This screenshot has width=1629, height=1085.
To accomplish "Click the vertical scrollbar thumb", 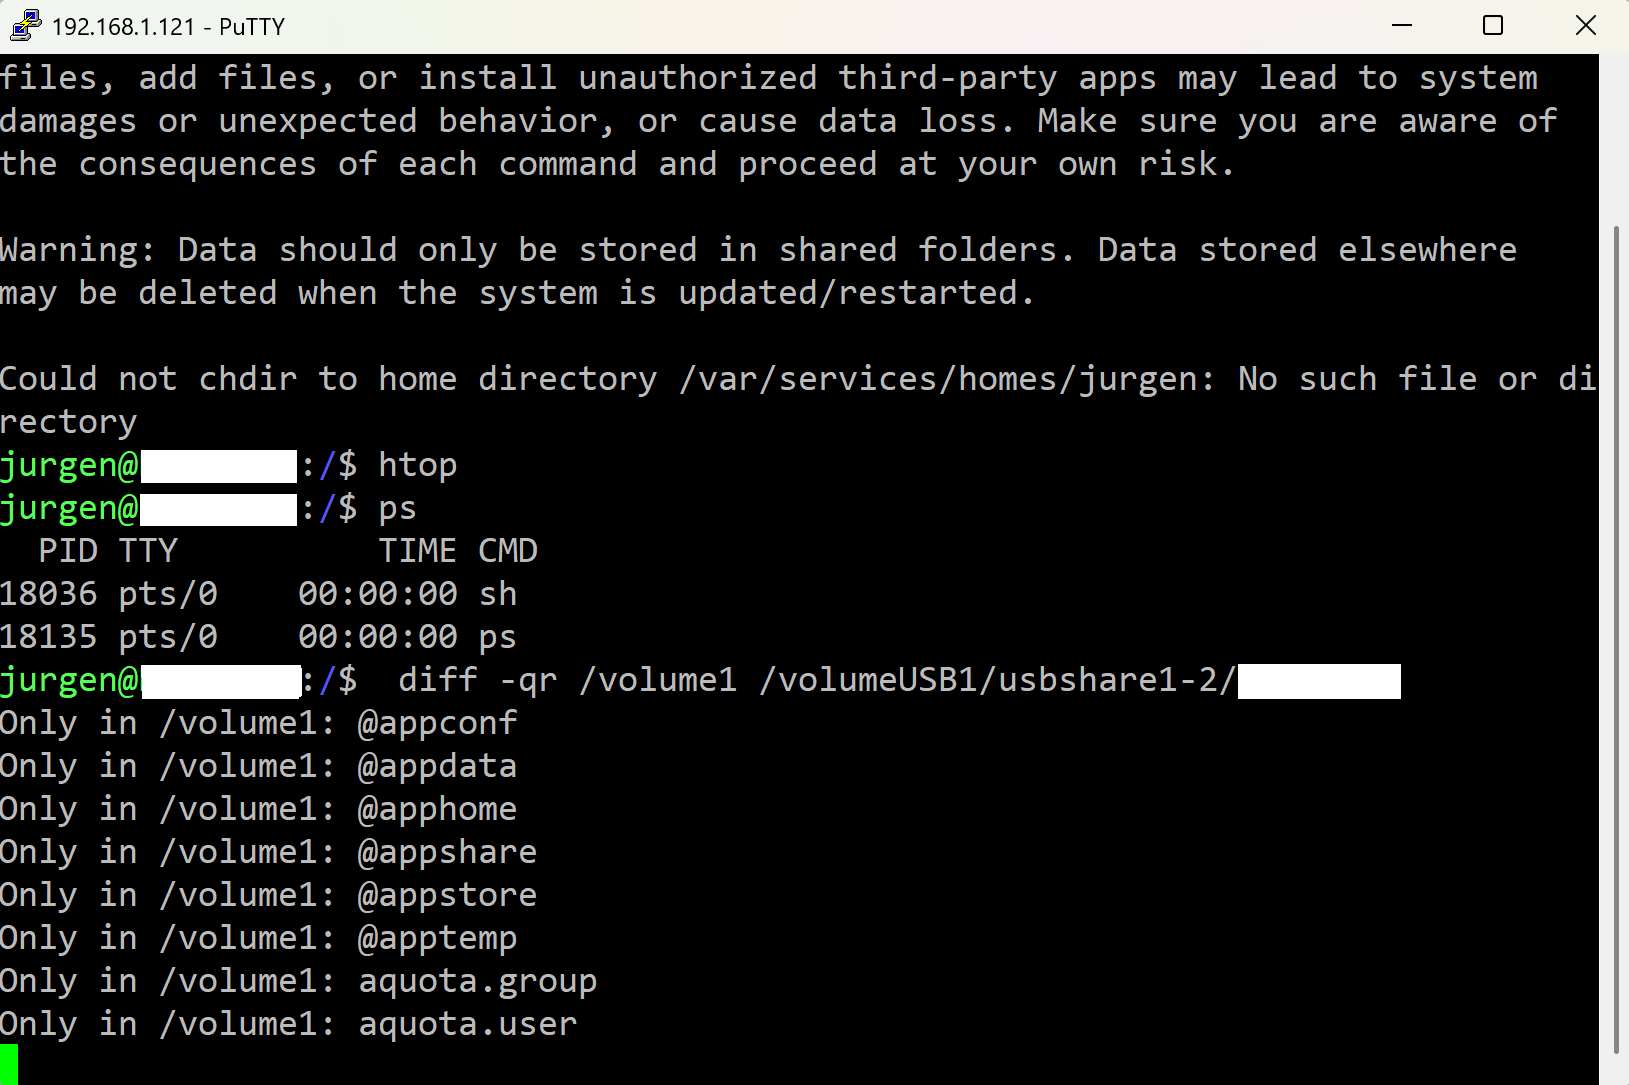I will click(1615, 640).
